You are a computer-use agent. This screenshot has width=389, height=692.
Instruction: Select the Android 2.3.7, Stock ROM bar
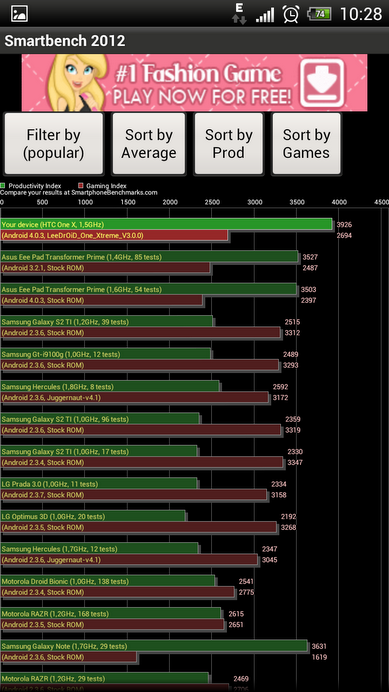(134, 495)
